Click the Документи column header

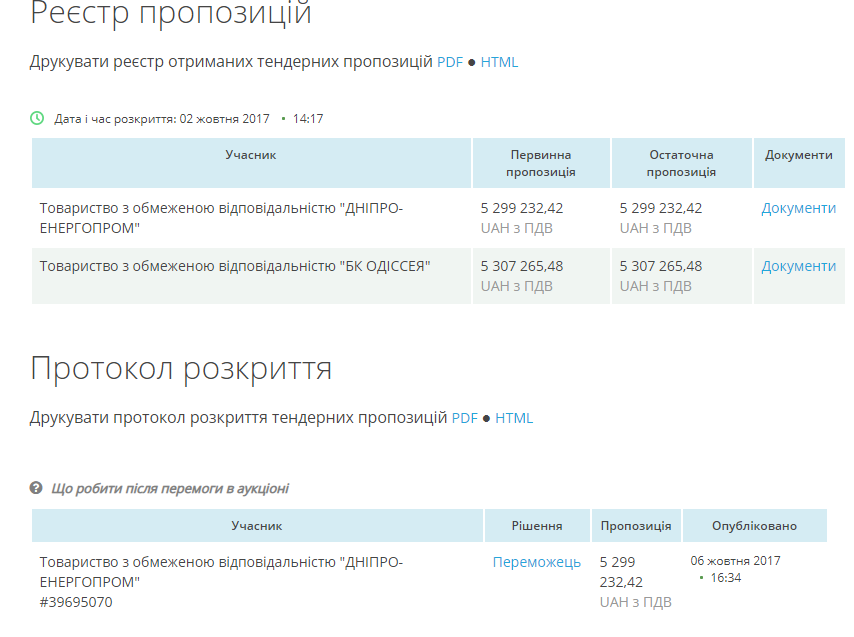[798, 155]
